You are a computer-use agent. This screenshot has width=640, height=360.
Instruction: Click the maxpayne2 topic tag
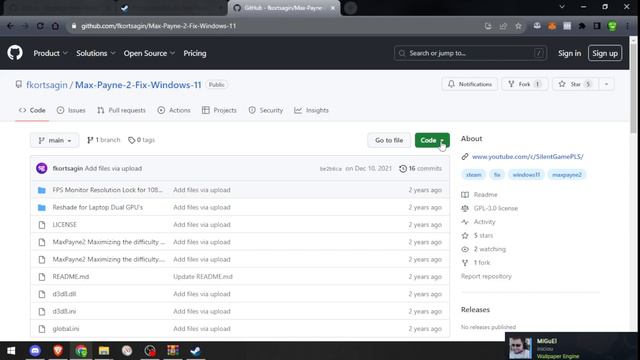pos(567,175)
